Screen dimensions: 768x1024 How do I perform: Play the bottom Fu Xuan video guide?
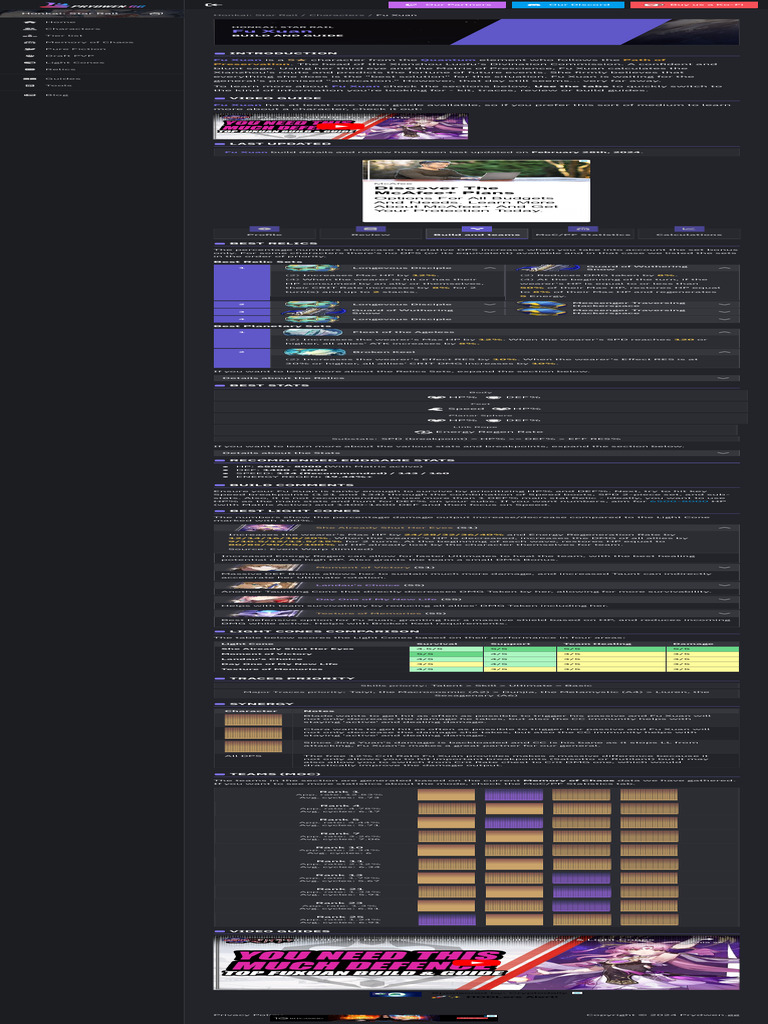click(x=477, y=963)
